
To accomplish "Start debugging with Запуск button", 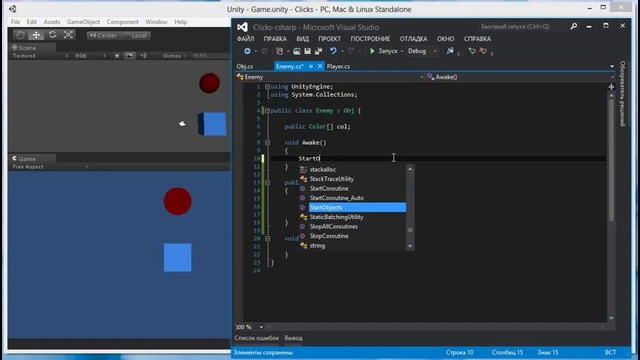I will tap(384, 51).
